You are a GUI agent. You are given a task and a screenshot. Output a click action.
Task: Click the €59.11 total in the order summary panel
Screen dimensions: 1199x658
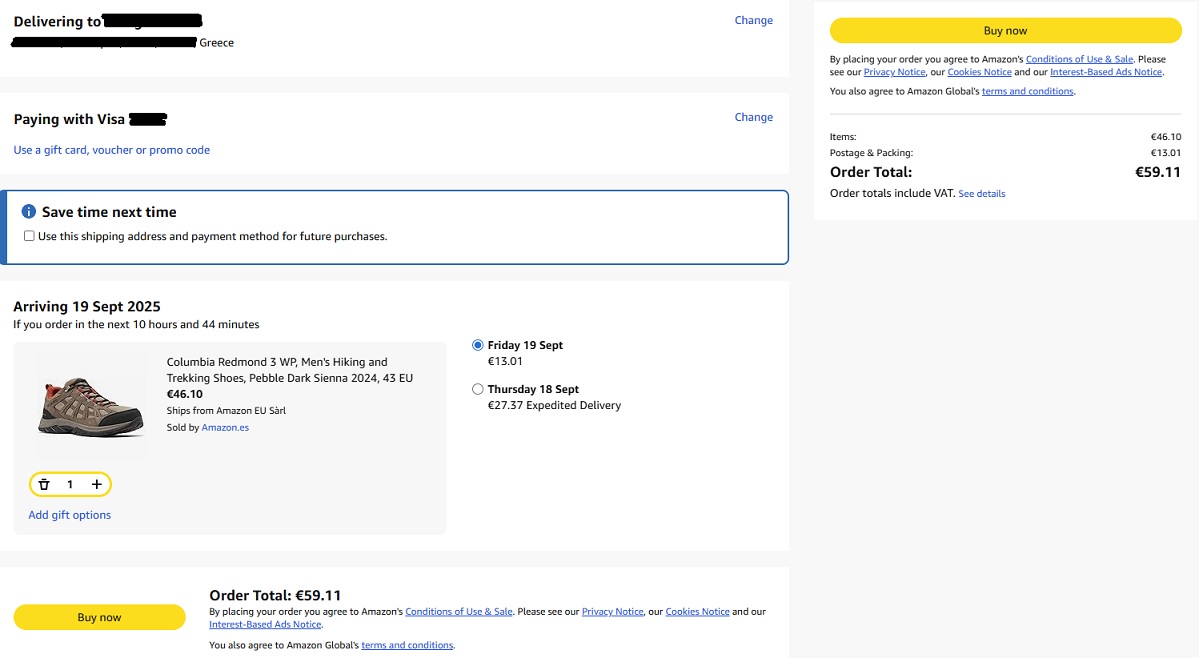(1158, 173)
